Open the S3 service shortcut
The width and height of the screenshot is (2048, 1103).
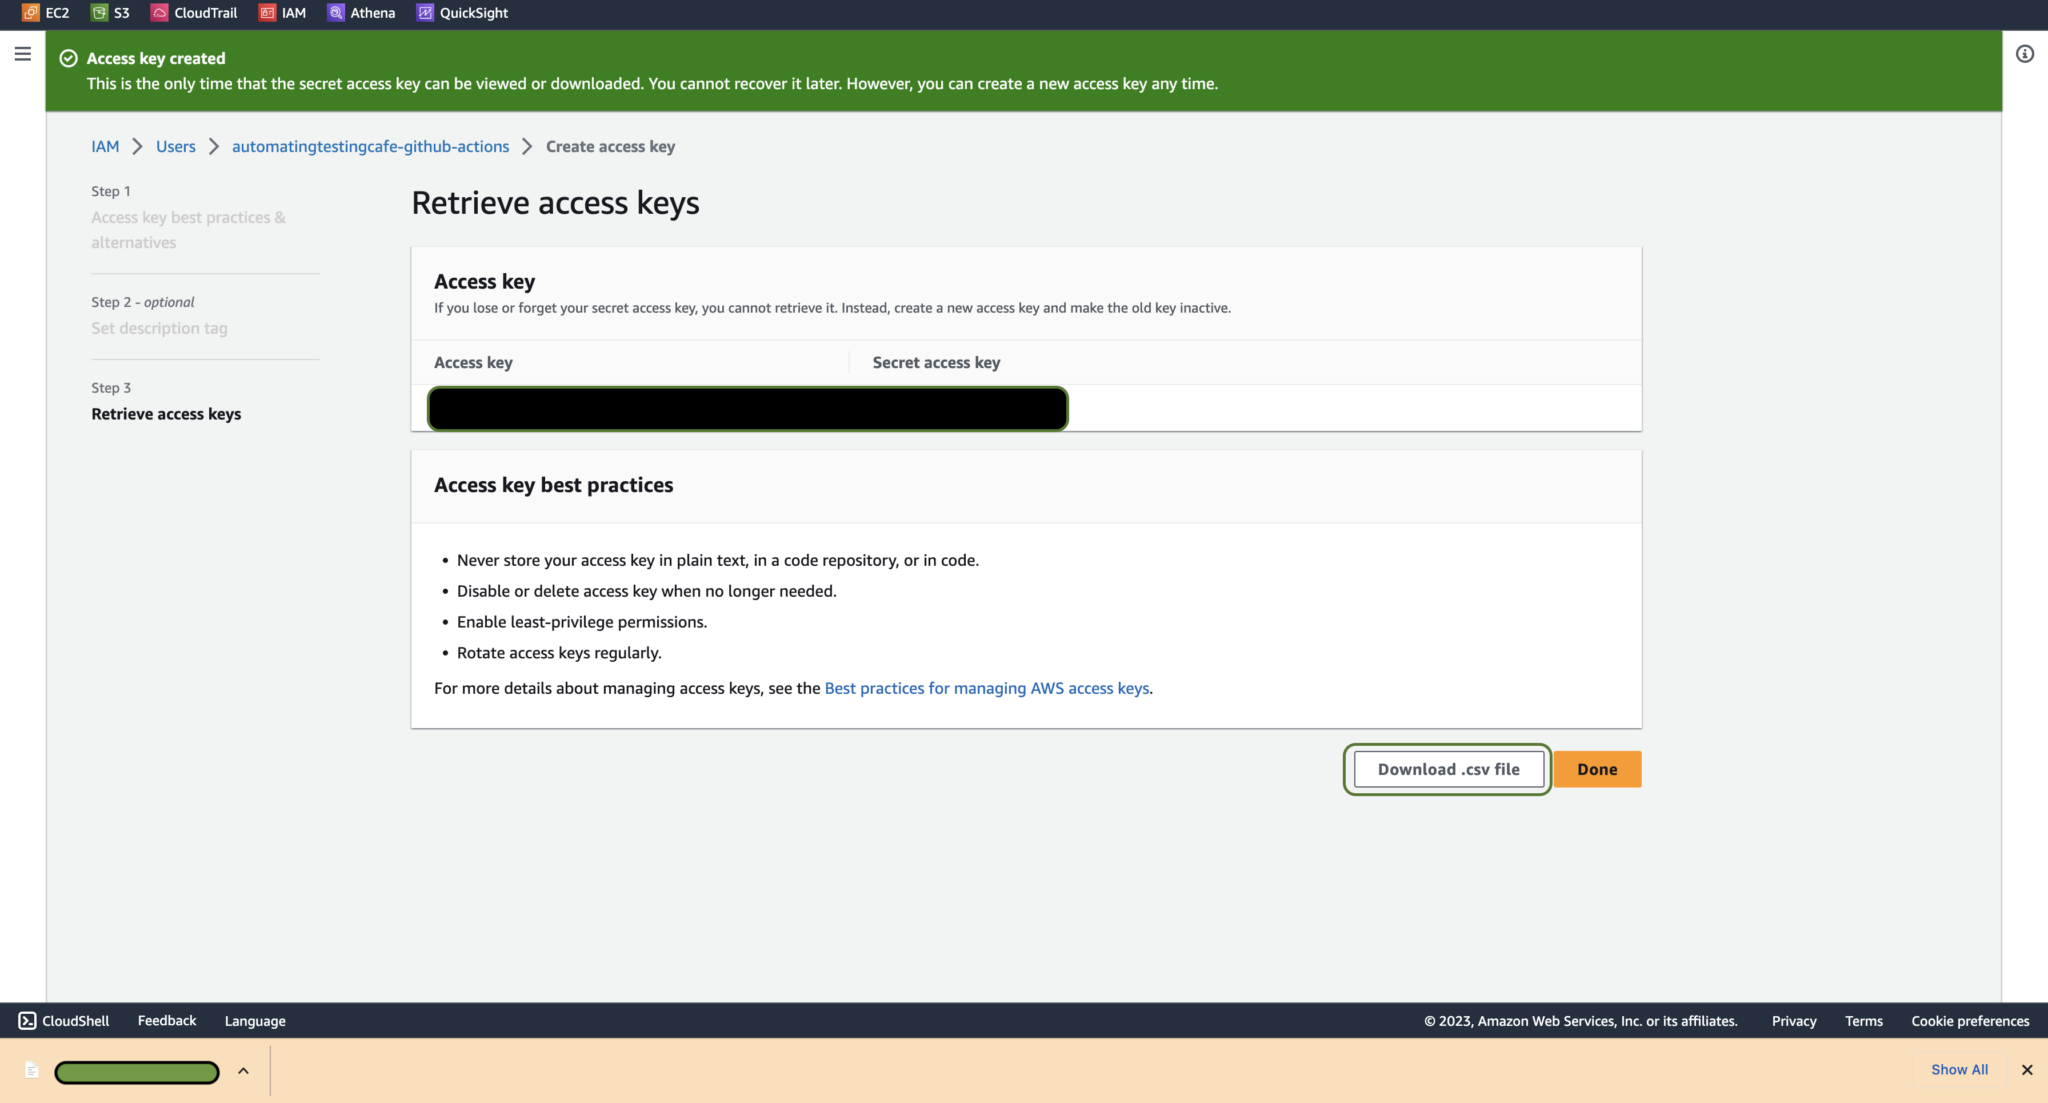pos(110,13)
